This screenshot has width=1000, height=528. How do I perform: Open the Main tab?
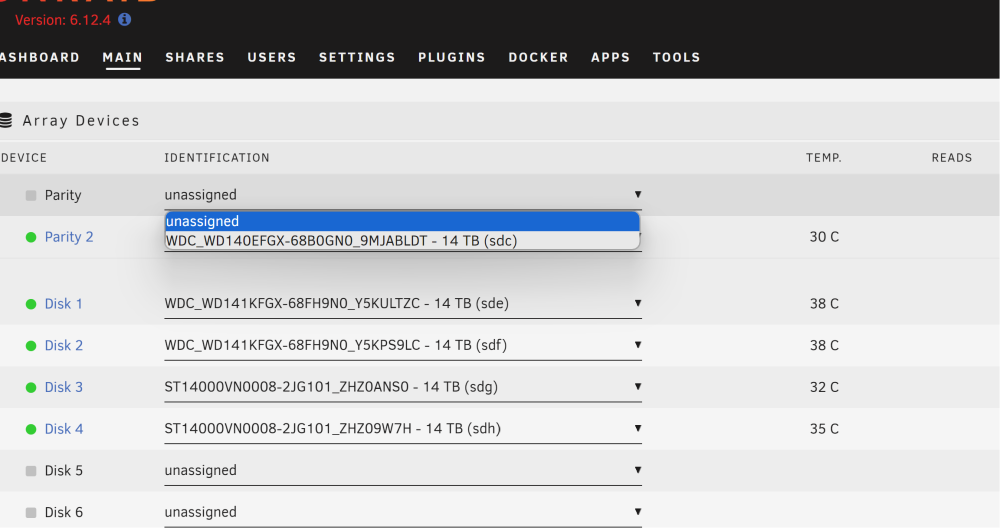[122, 57]
